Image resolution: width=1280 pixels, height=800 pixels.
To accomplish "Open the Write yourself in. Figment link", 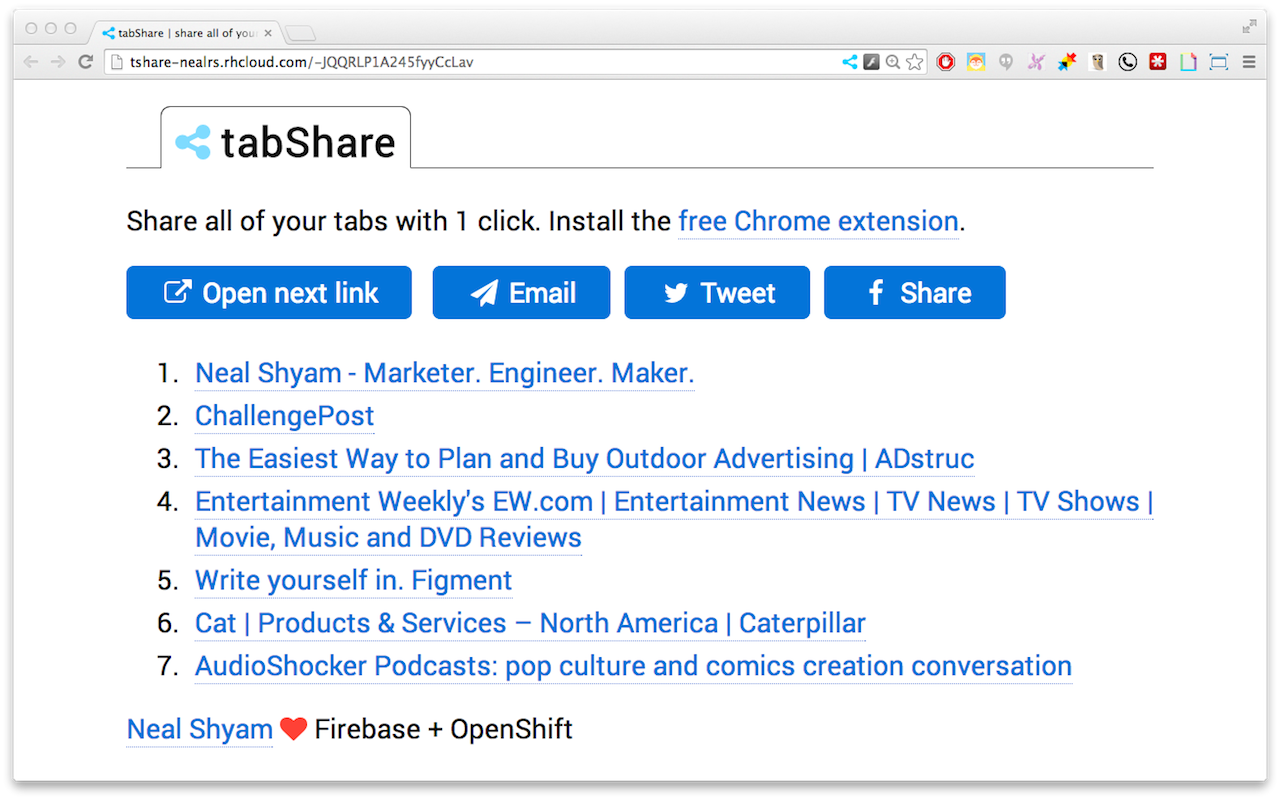I will pos(354,580).
